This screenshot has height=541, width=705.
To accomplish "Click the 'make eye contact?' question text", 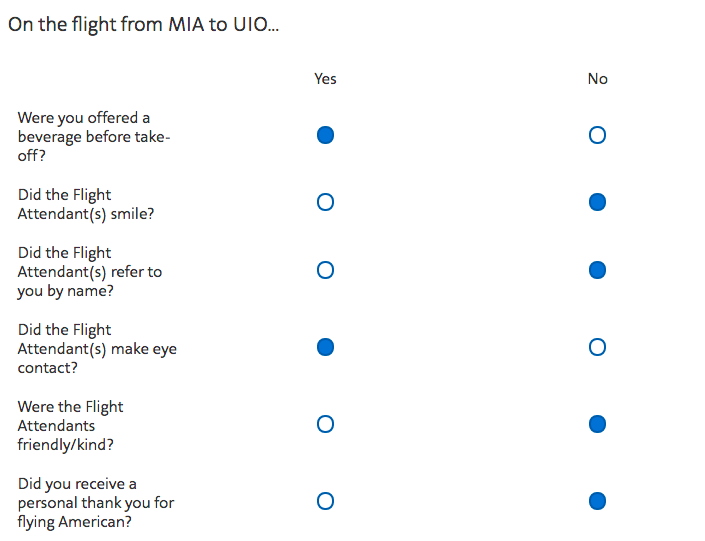I will [x=97, y=349].
